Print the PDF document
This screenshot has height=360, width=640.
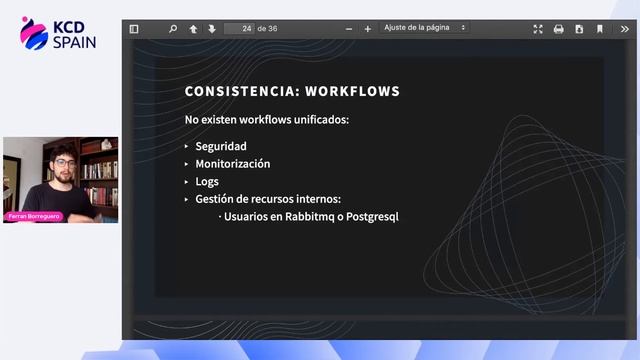coord(558,29)
